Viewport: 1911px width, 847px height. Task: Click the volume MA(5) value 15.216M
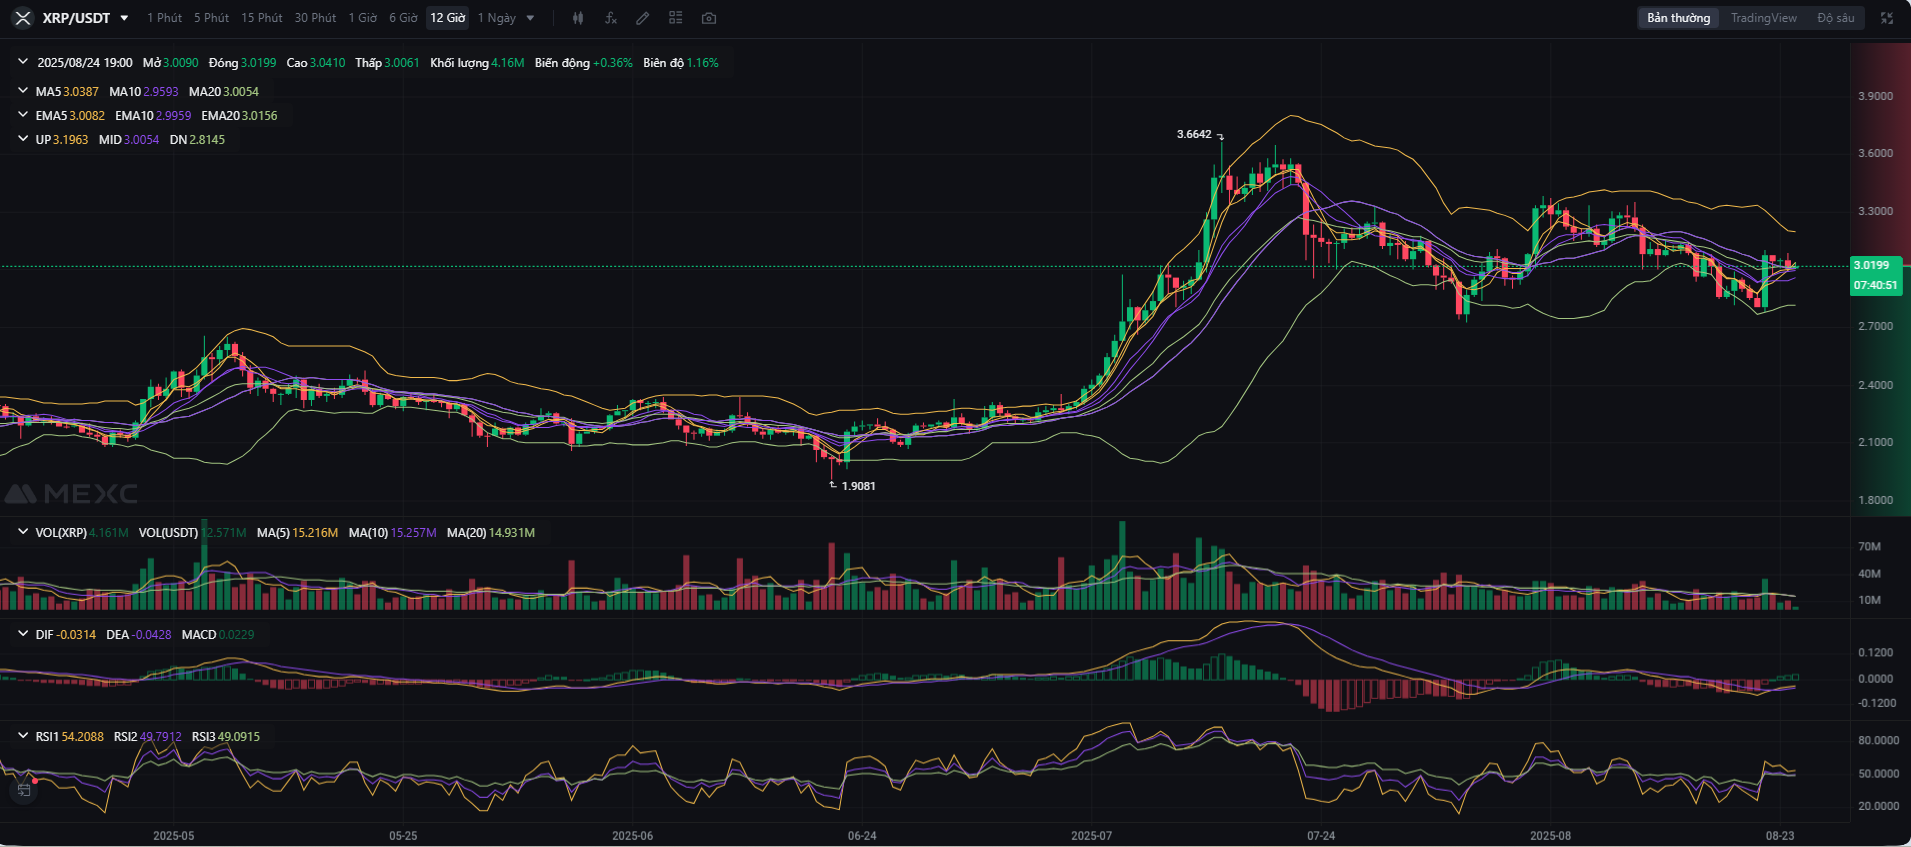315,532
